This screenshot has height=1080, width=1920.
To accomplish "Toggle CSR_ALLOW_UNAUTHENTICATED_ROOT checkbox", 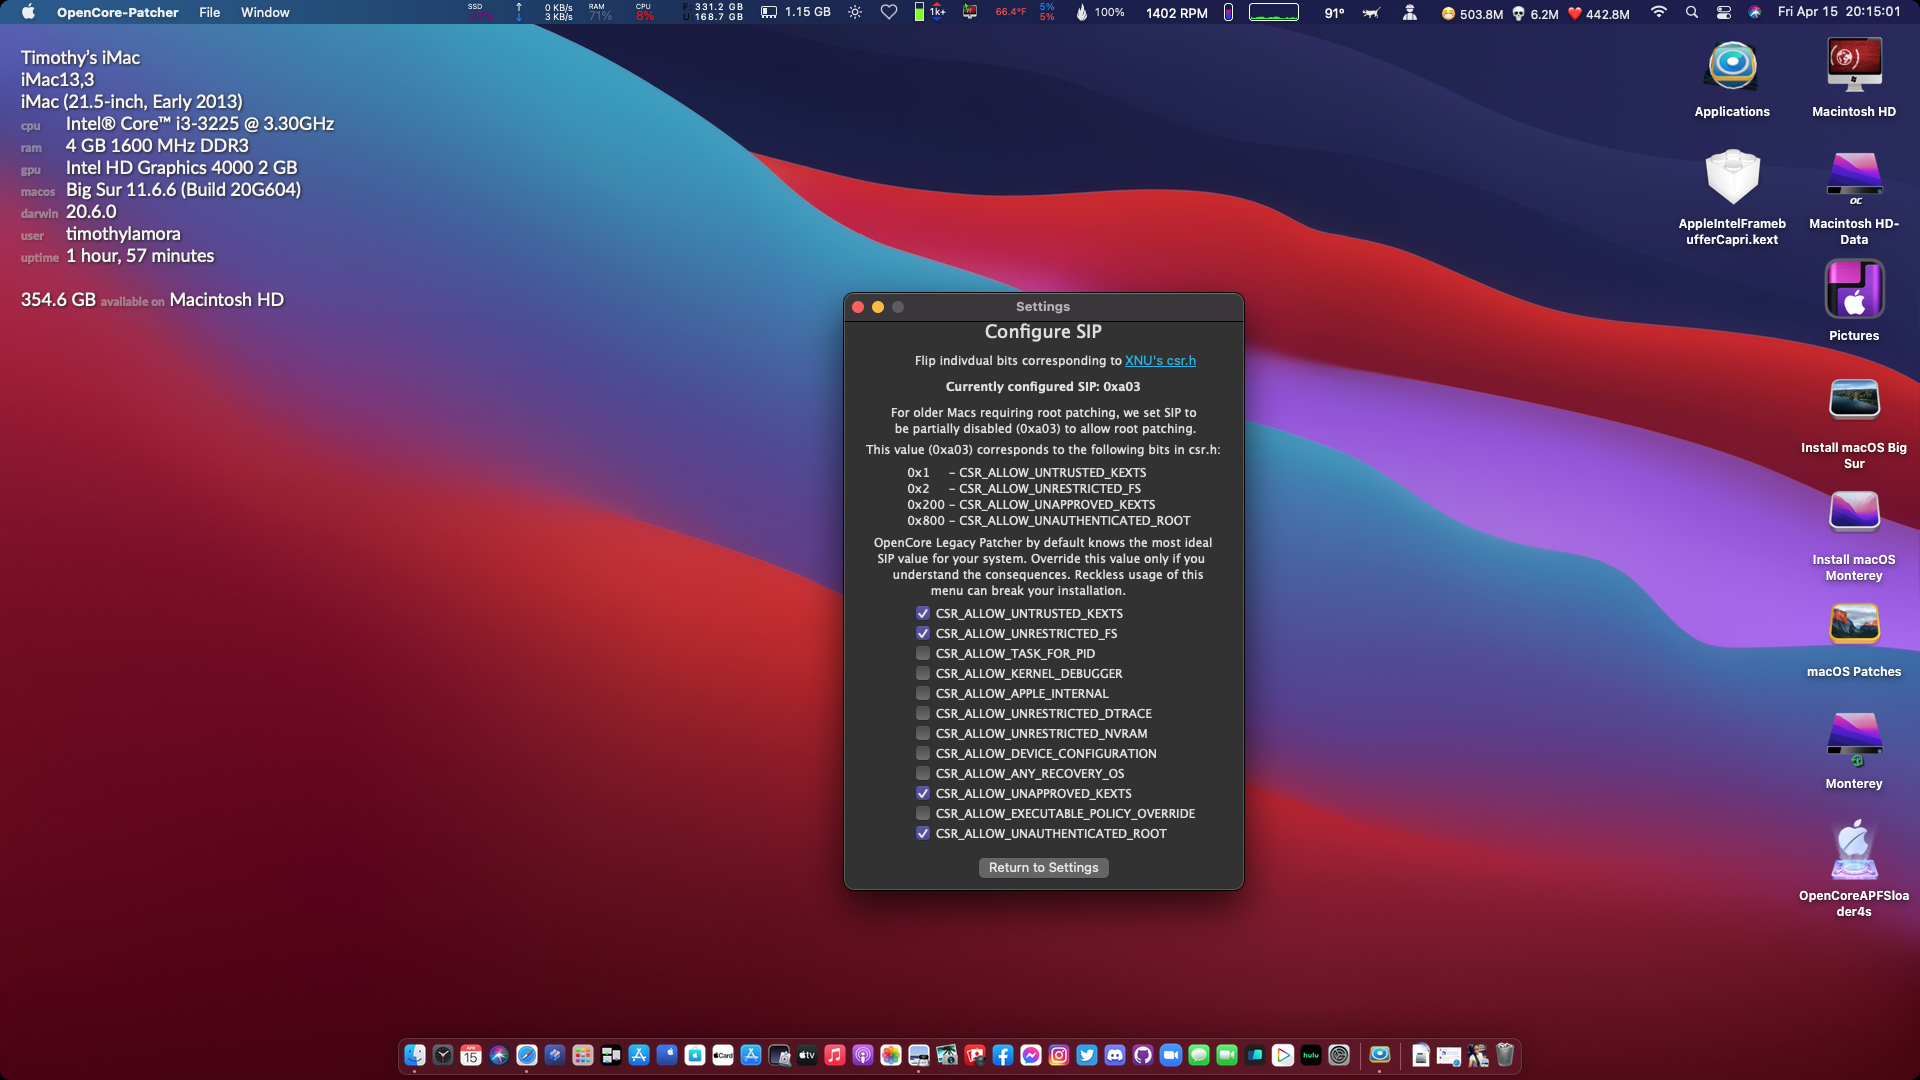I will tap(923, 833).
